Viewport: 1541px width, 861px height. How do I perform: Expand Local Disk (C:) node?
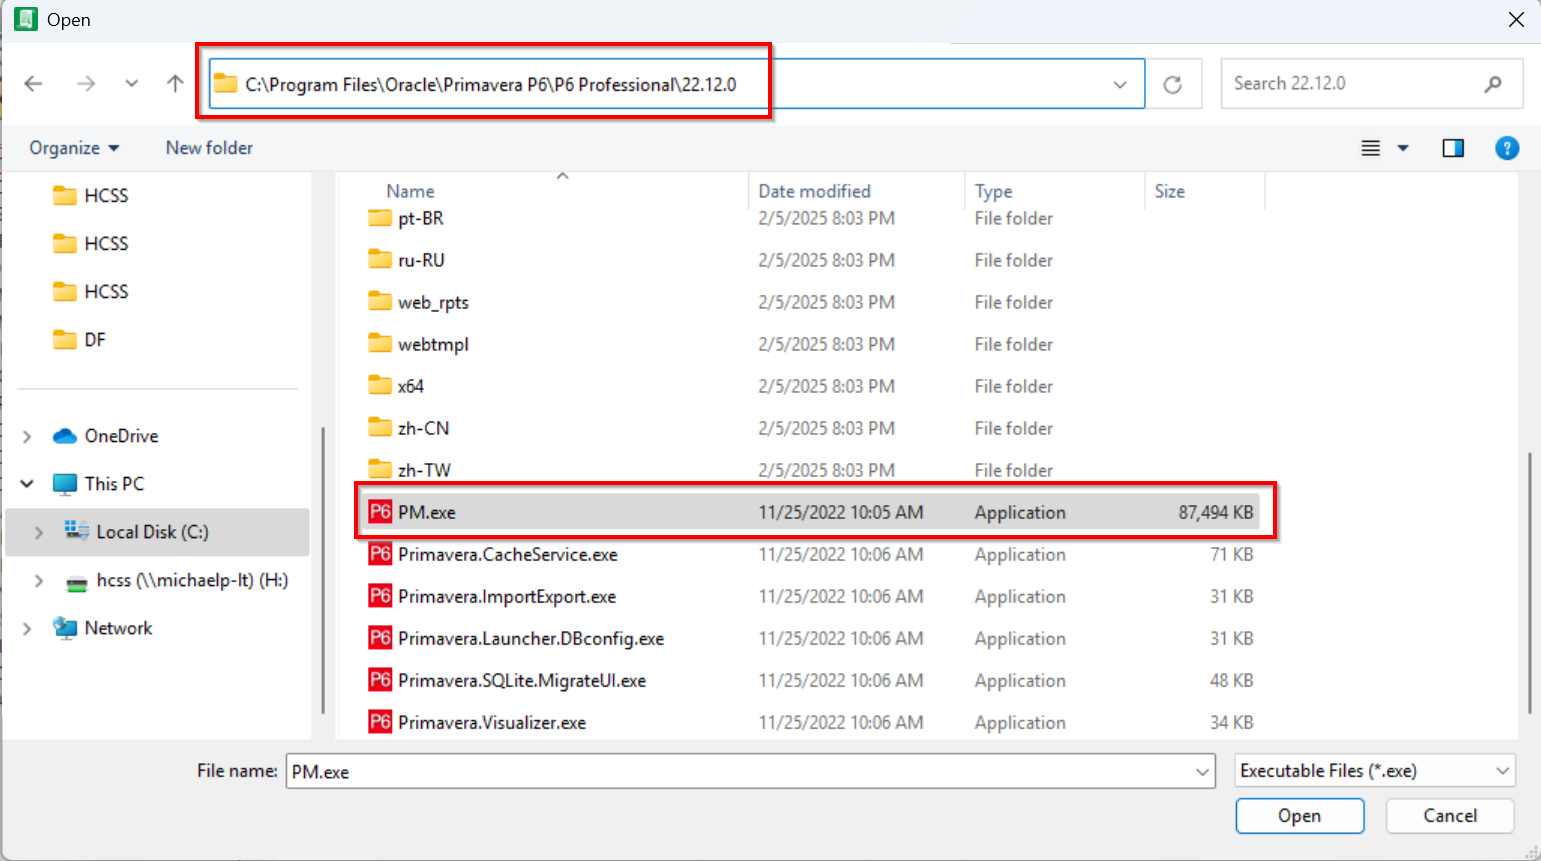(39, 532)
